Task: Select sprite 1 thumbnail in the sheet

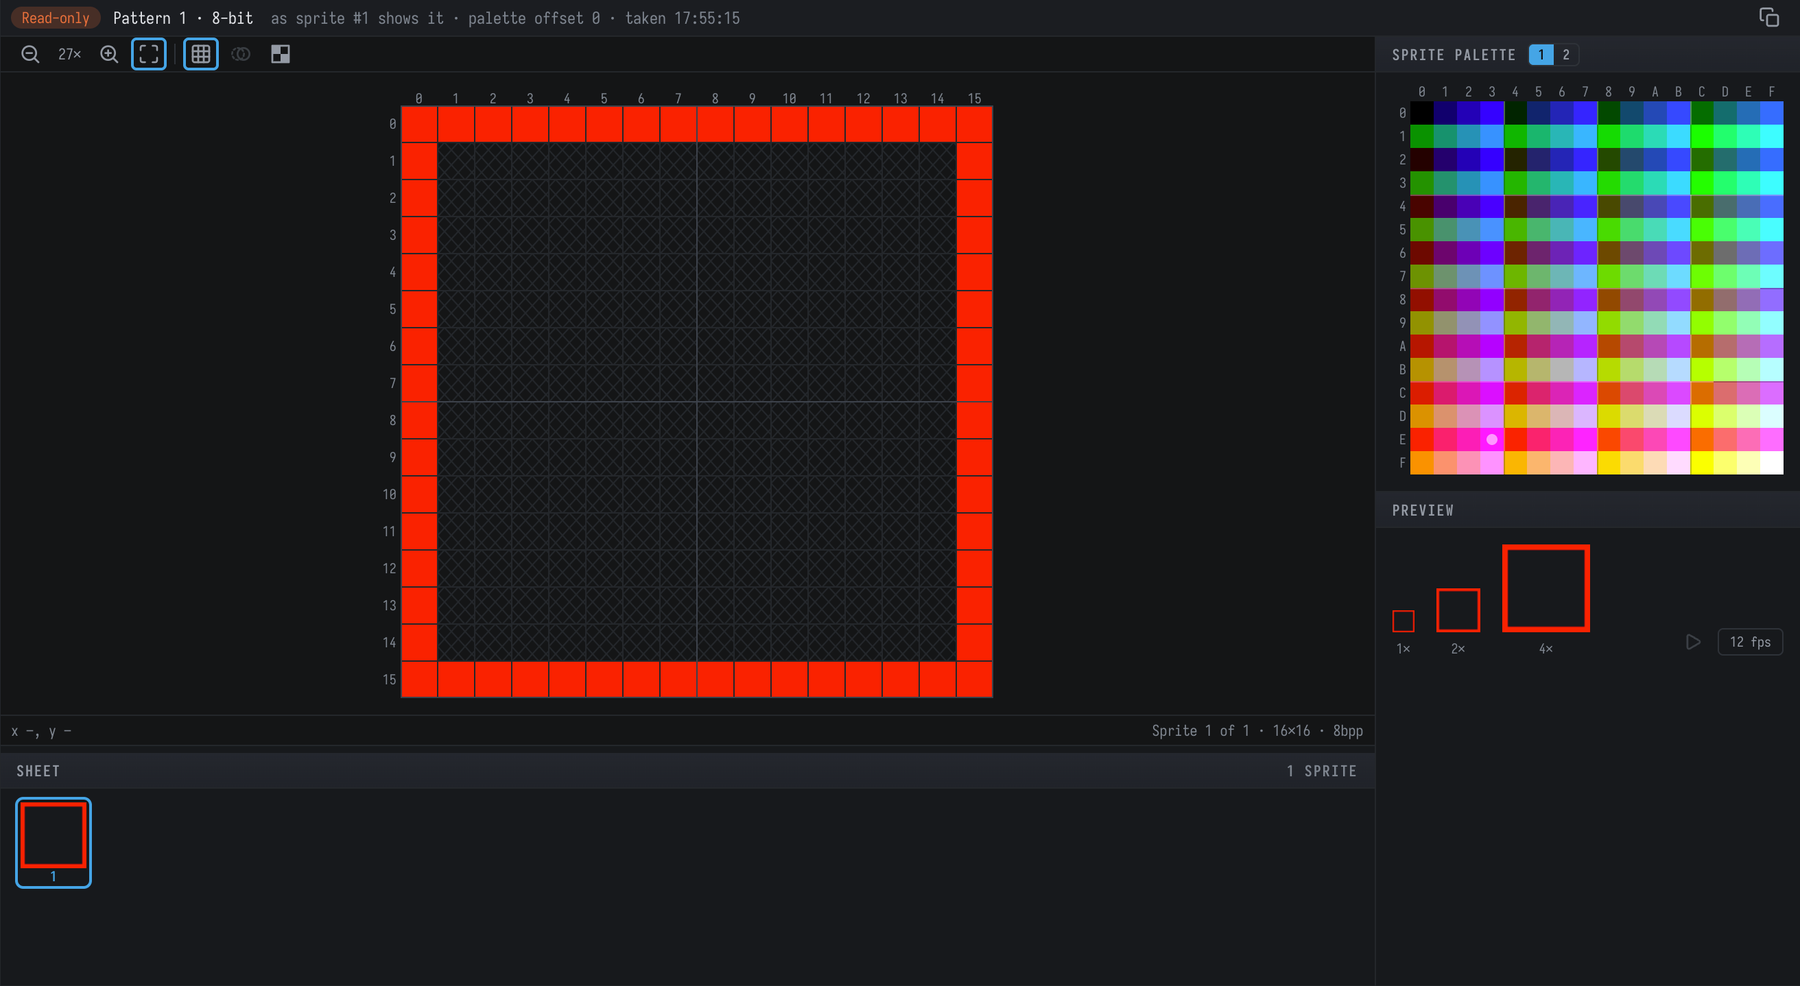Action: 53,842
